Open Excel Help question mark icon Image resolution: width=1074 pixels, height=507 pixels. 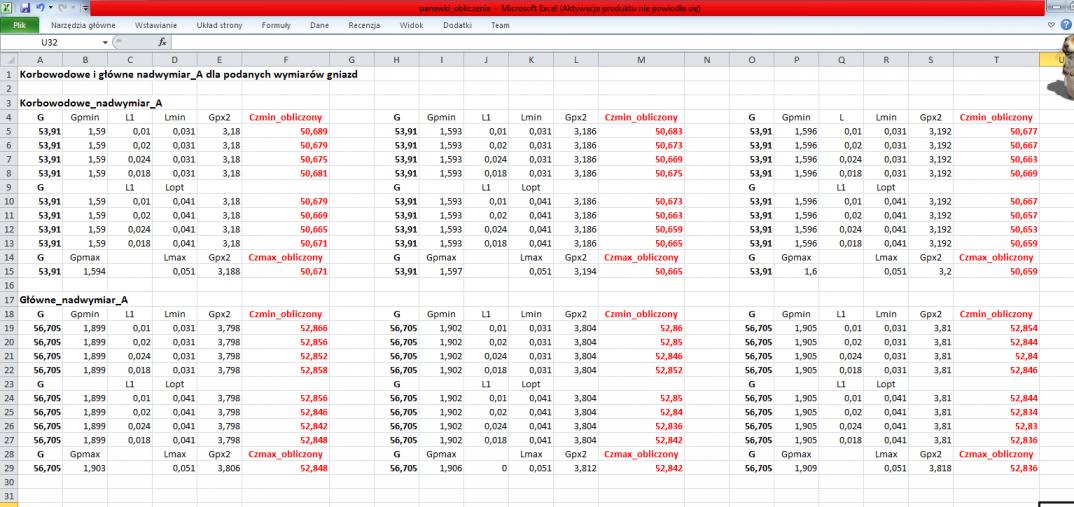[x=1066, y=25]
